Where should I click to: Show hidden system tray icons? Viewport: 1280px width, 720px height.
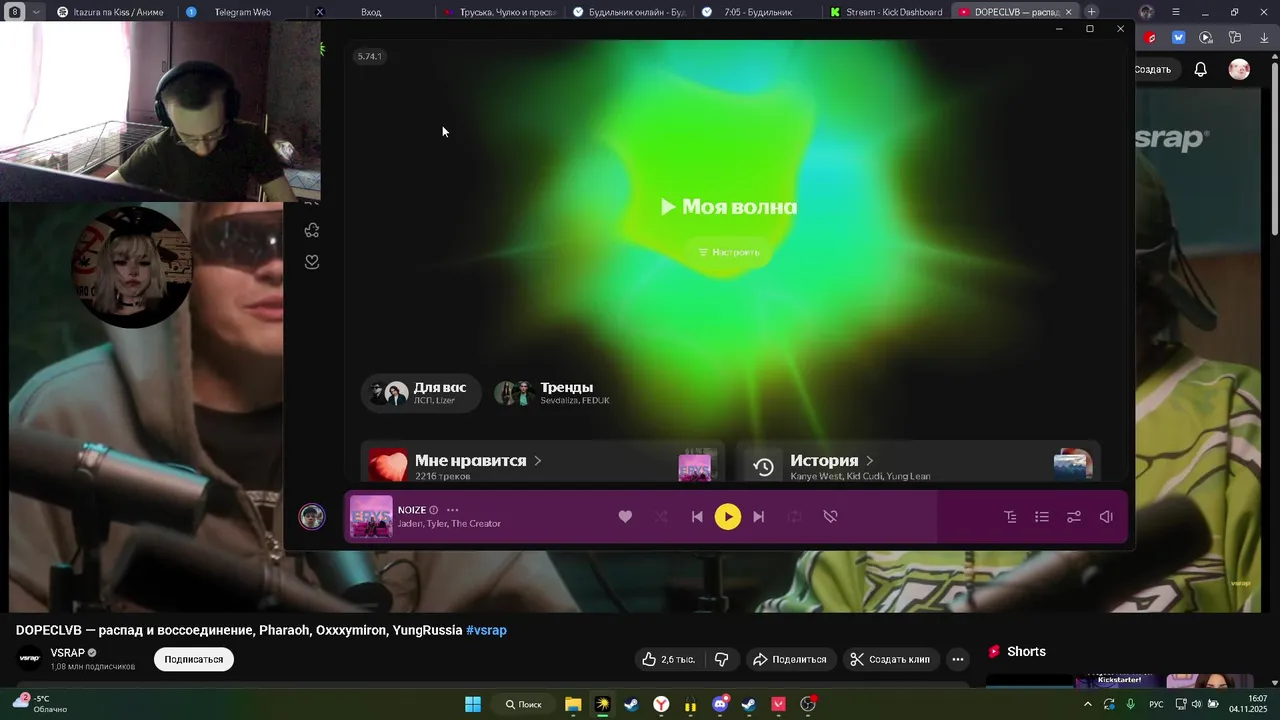[x=1088, y=704]
